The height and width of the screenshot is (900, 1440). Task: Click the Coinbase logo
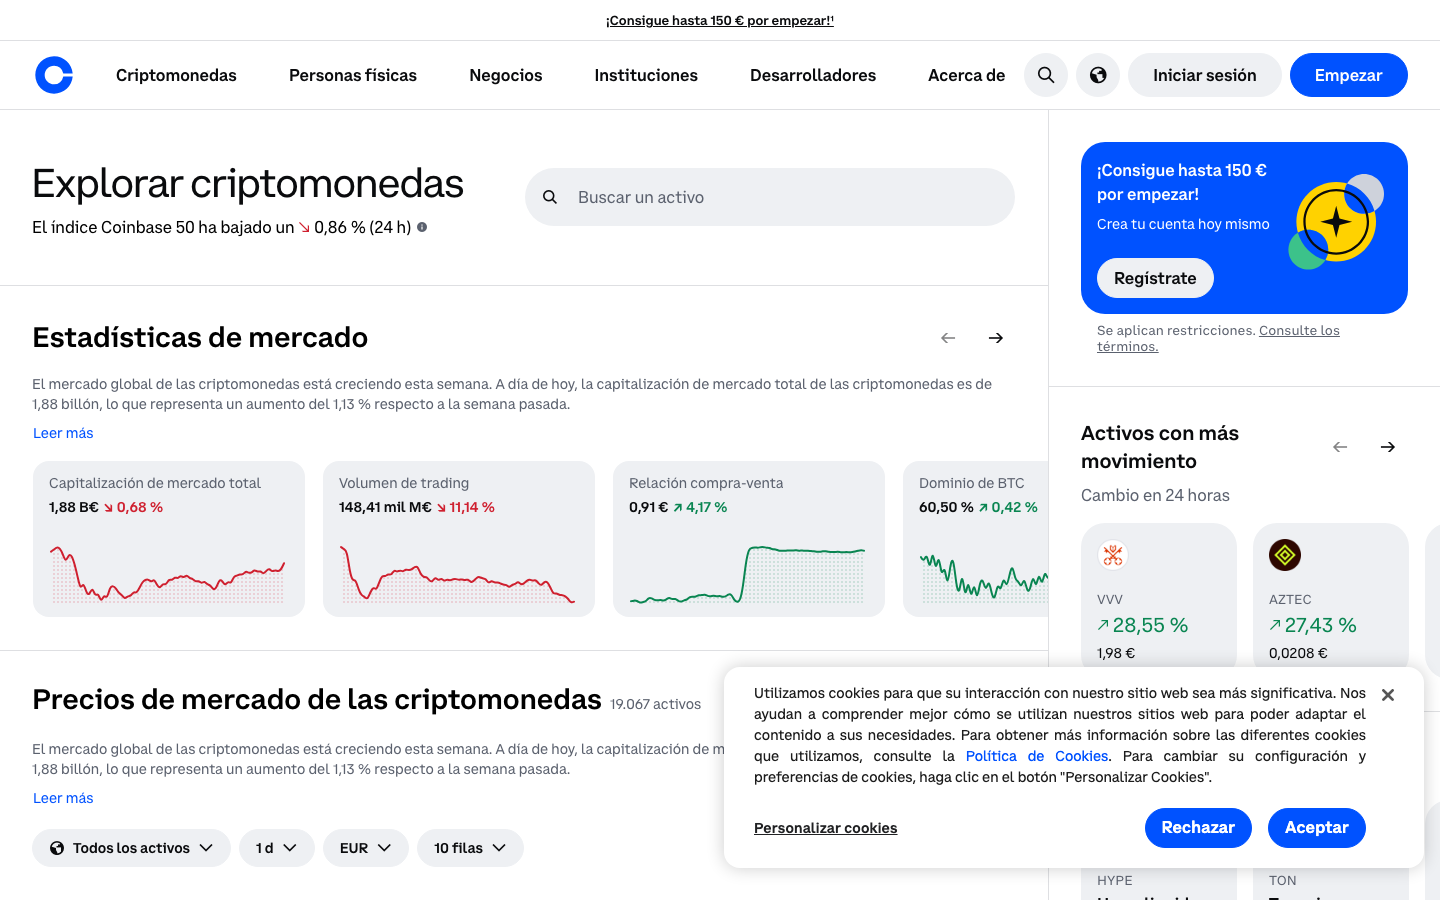53,75
